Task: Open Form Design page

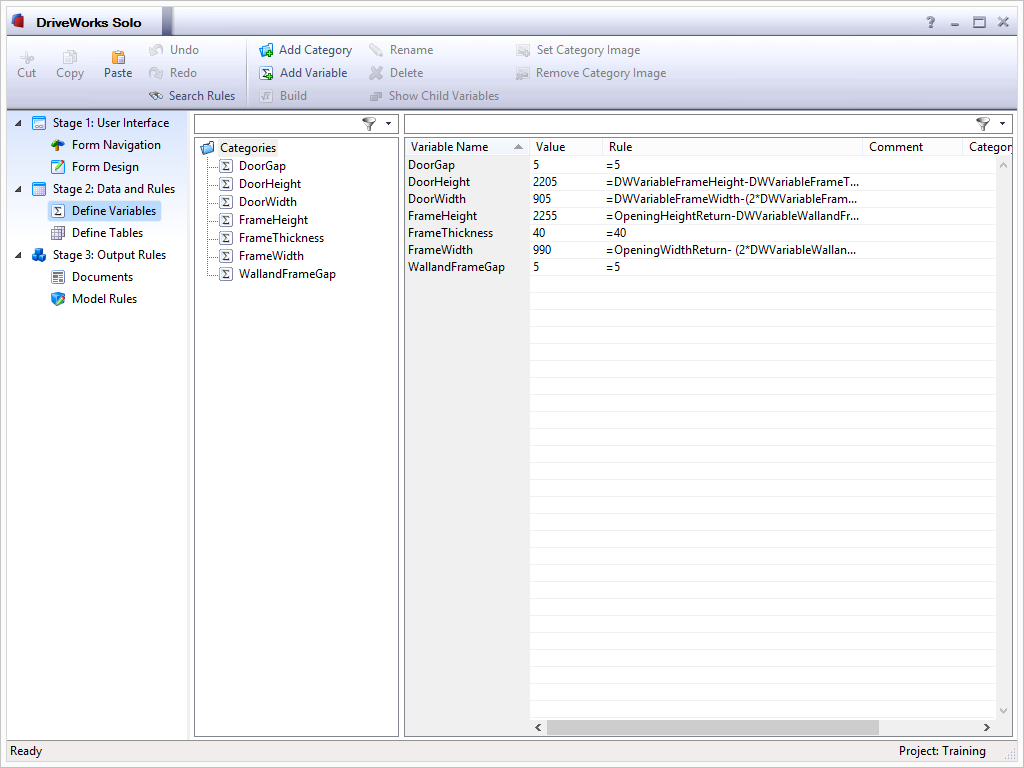Action: coord(105,167)
